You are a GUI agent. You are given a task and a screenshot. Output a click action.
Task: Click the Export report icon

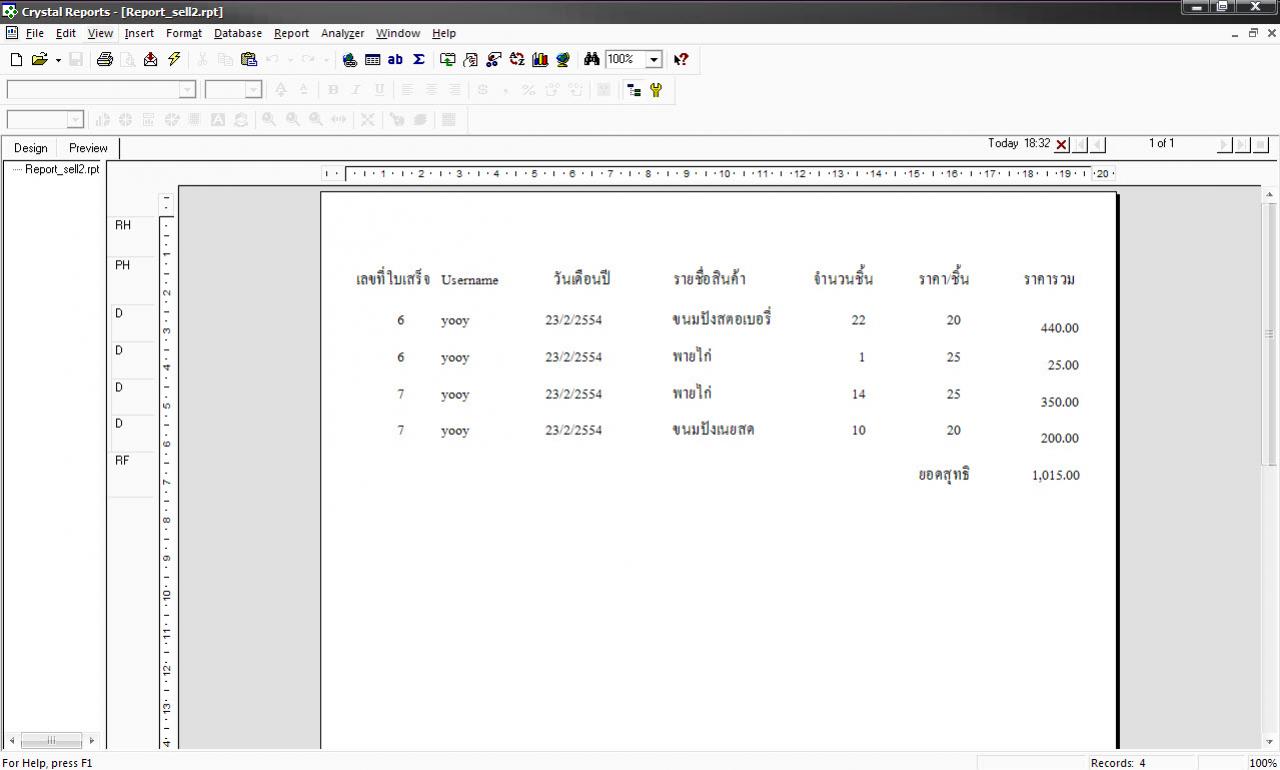150,60
